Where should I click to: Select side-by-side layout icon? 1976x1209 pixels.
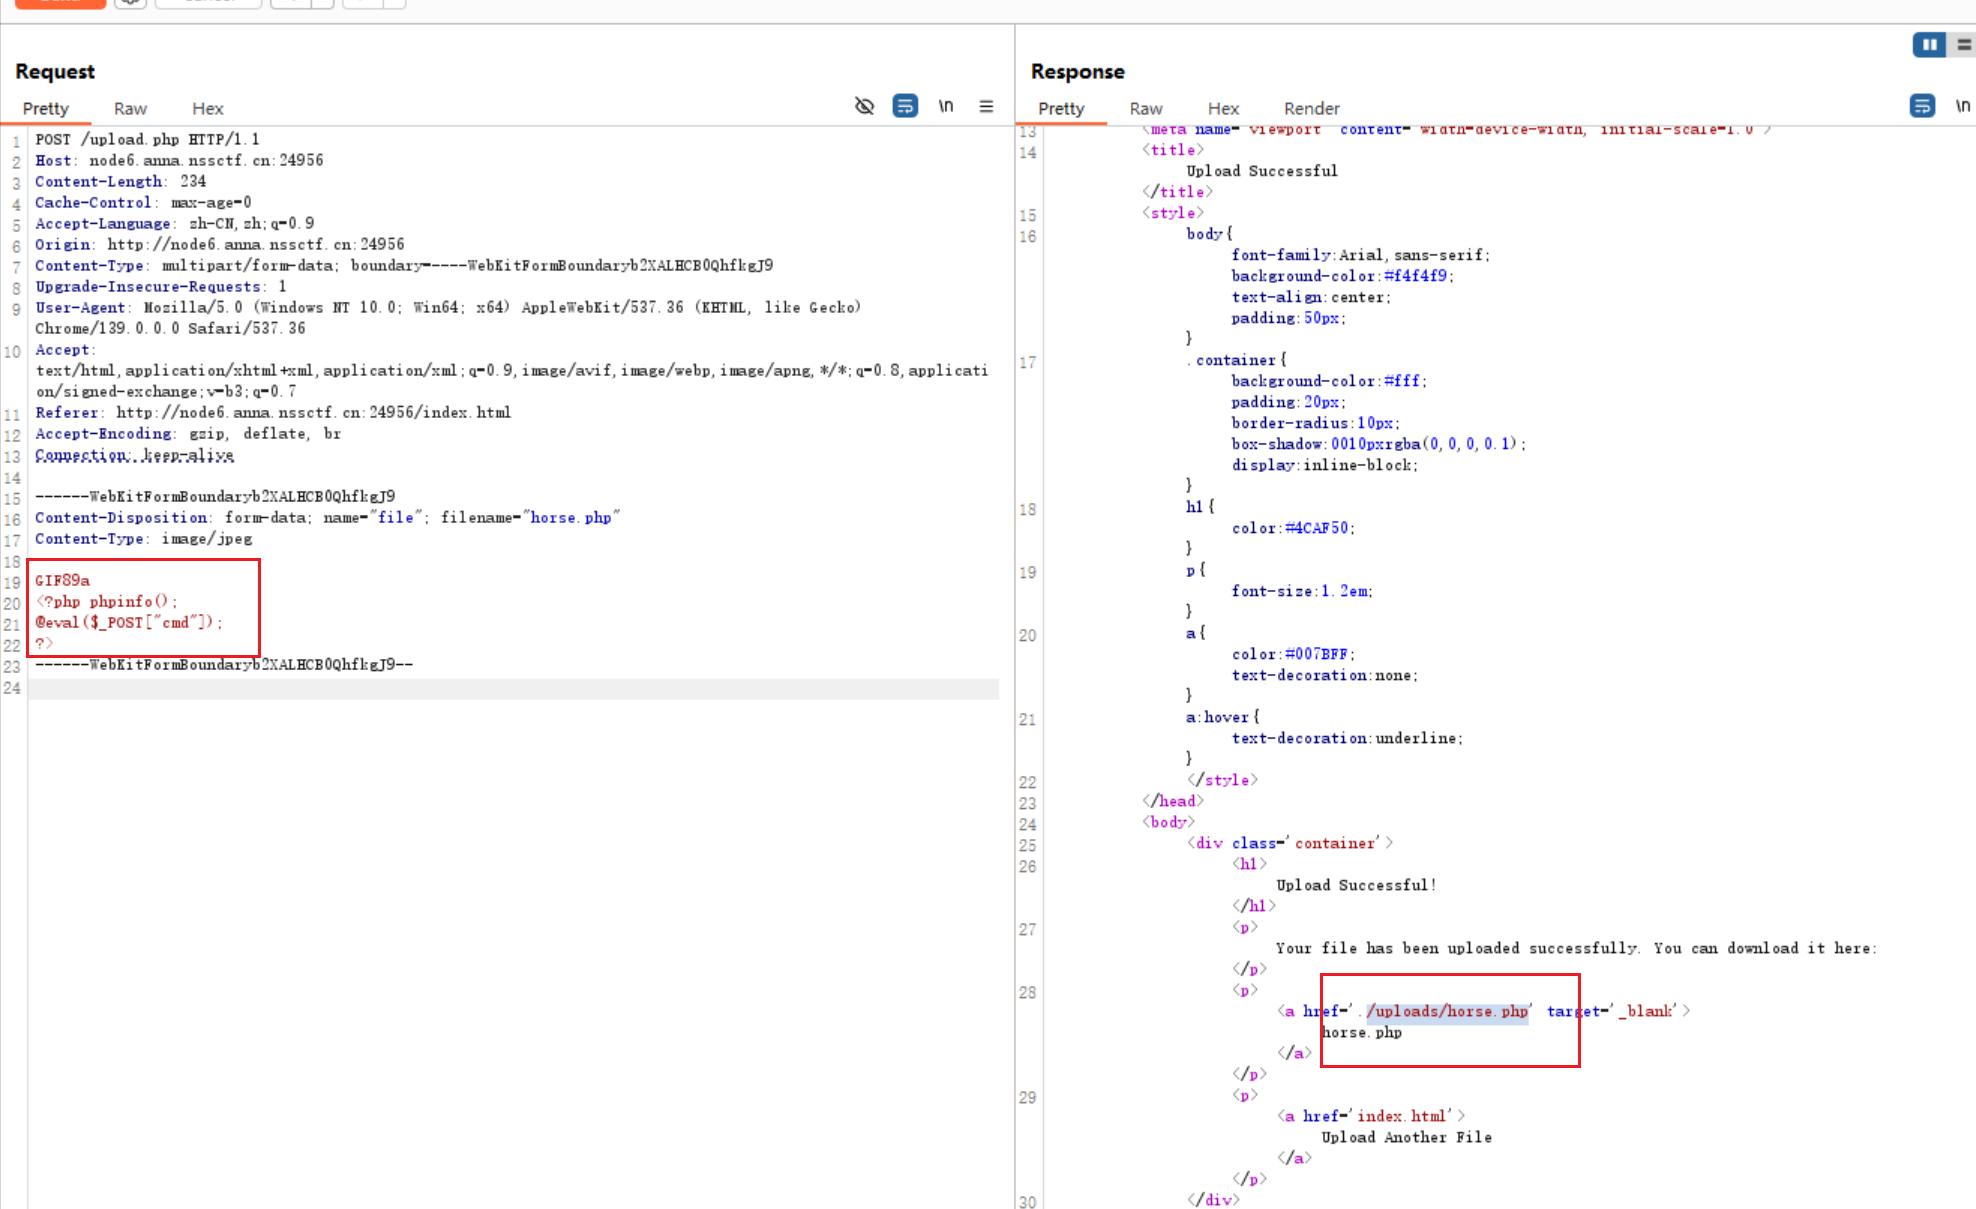(1929, 44)
